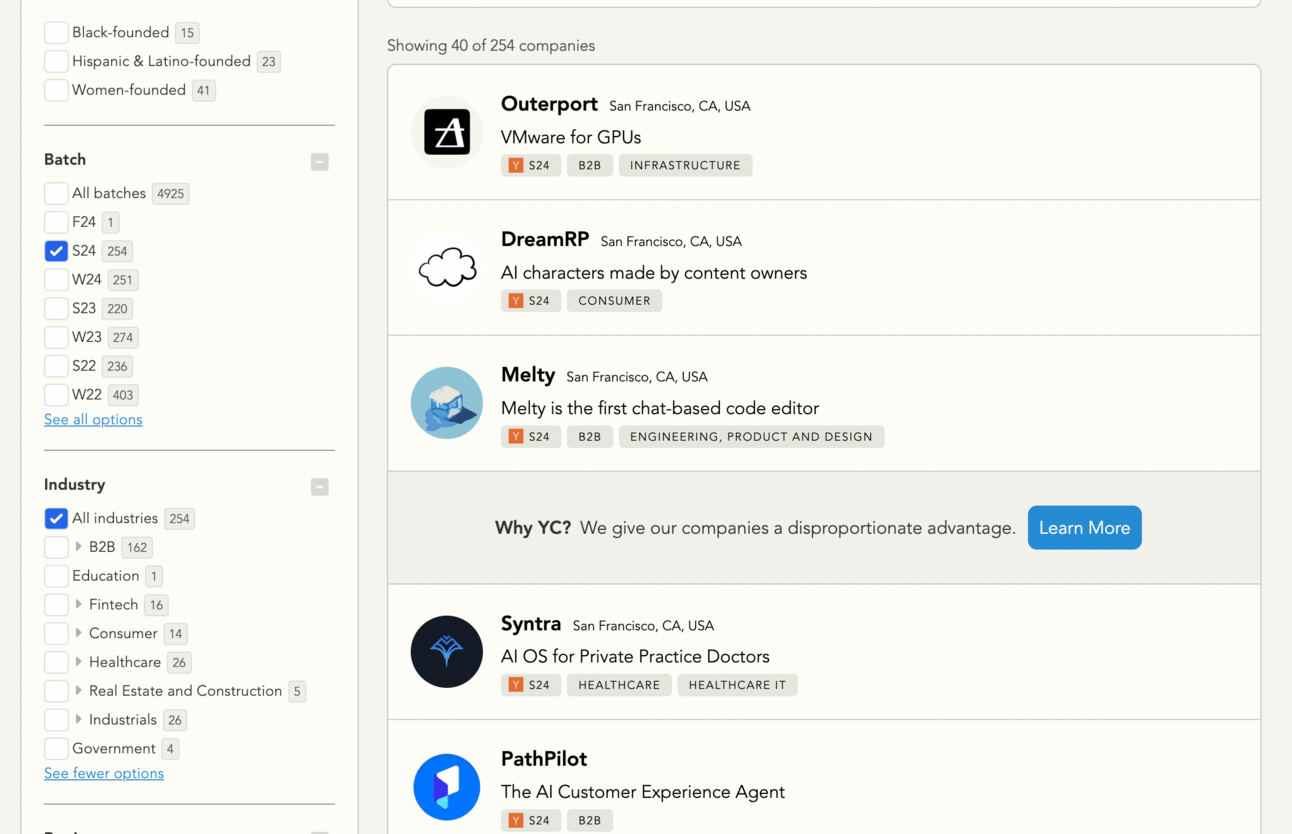Image resolution: width=1292 pixels, height=834 pixels.
Task: Click the 'VMware for GPUs' description
Action: click(571, 137)
